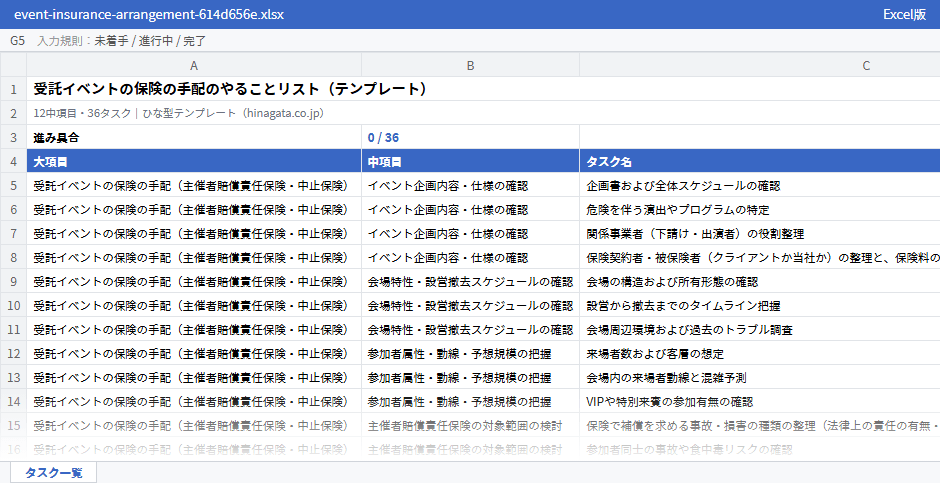Select row 5 header number

[13, 186]
